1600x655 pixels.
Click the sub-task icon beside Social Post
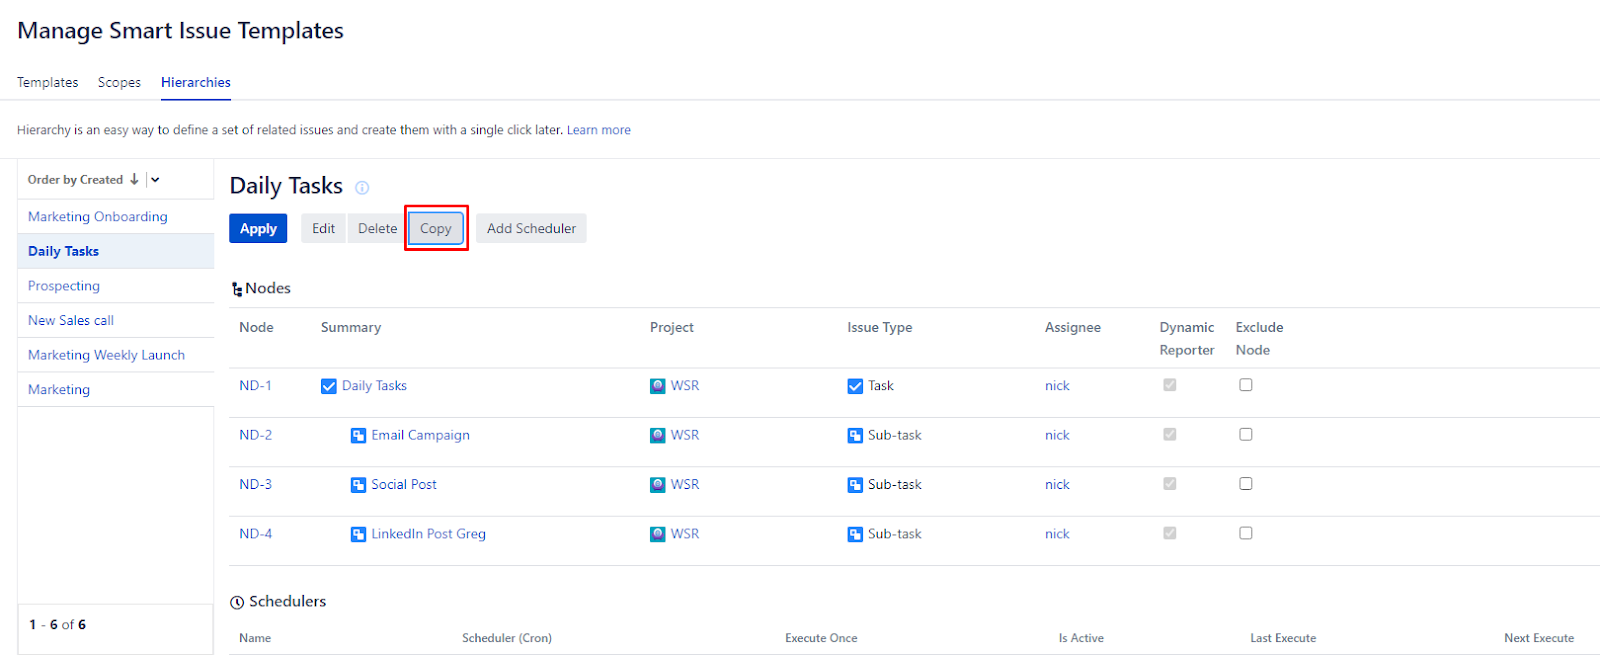click(358, 485)
